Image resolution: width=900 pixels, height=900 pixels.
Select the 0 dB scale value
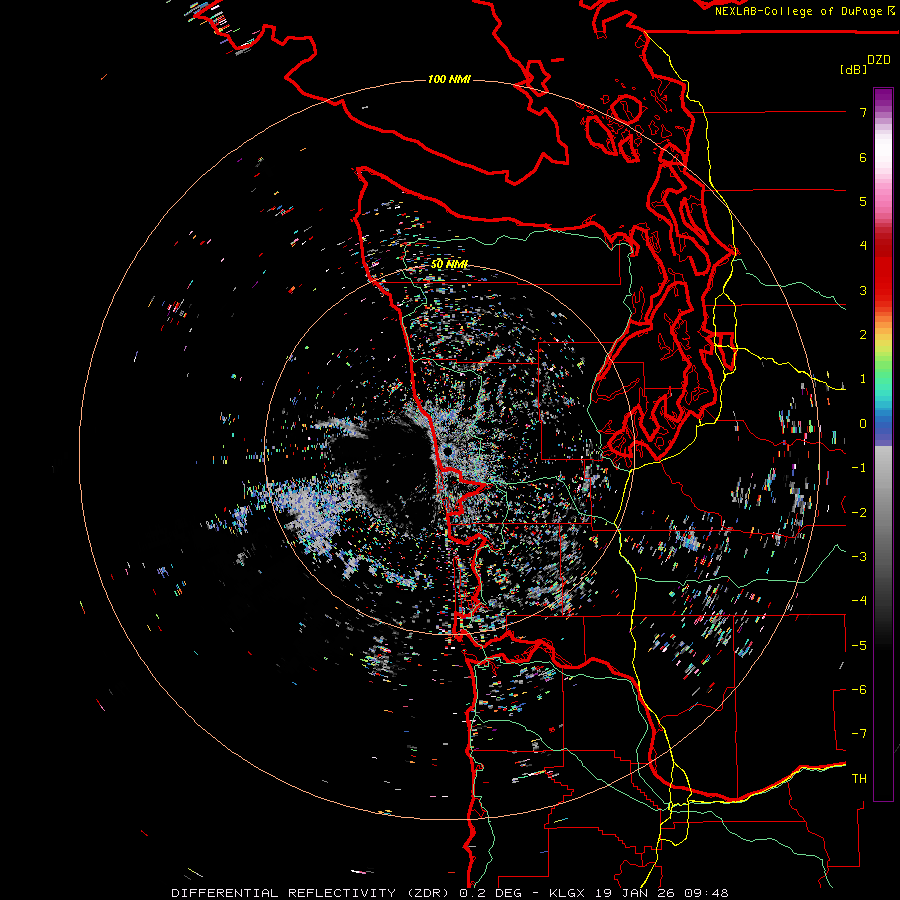tap(863, 424)
